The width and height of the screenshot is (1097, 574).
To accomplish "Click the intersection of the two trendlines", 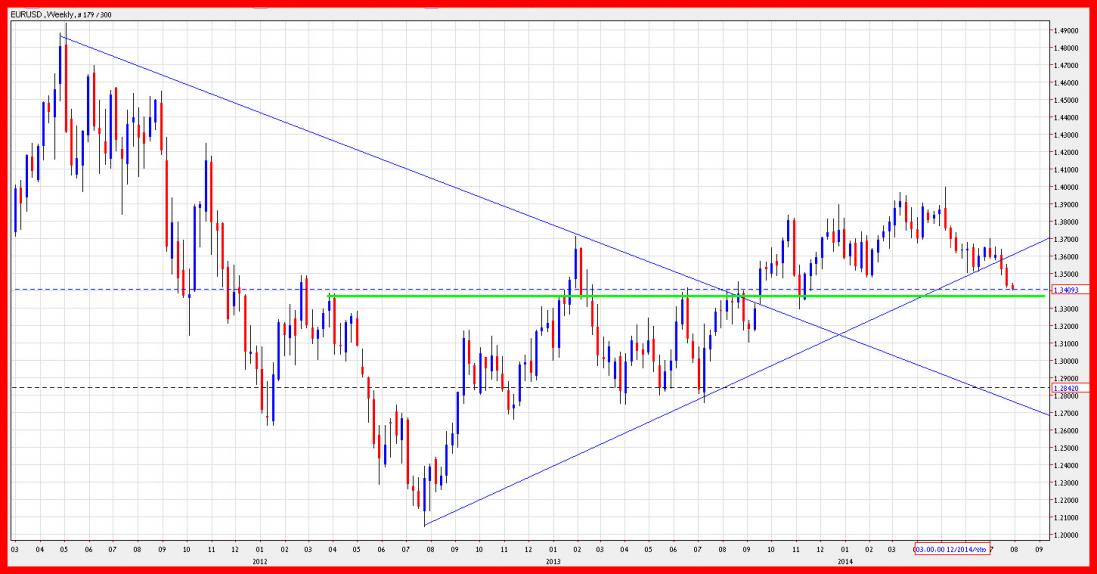I will coord(843,335).
